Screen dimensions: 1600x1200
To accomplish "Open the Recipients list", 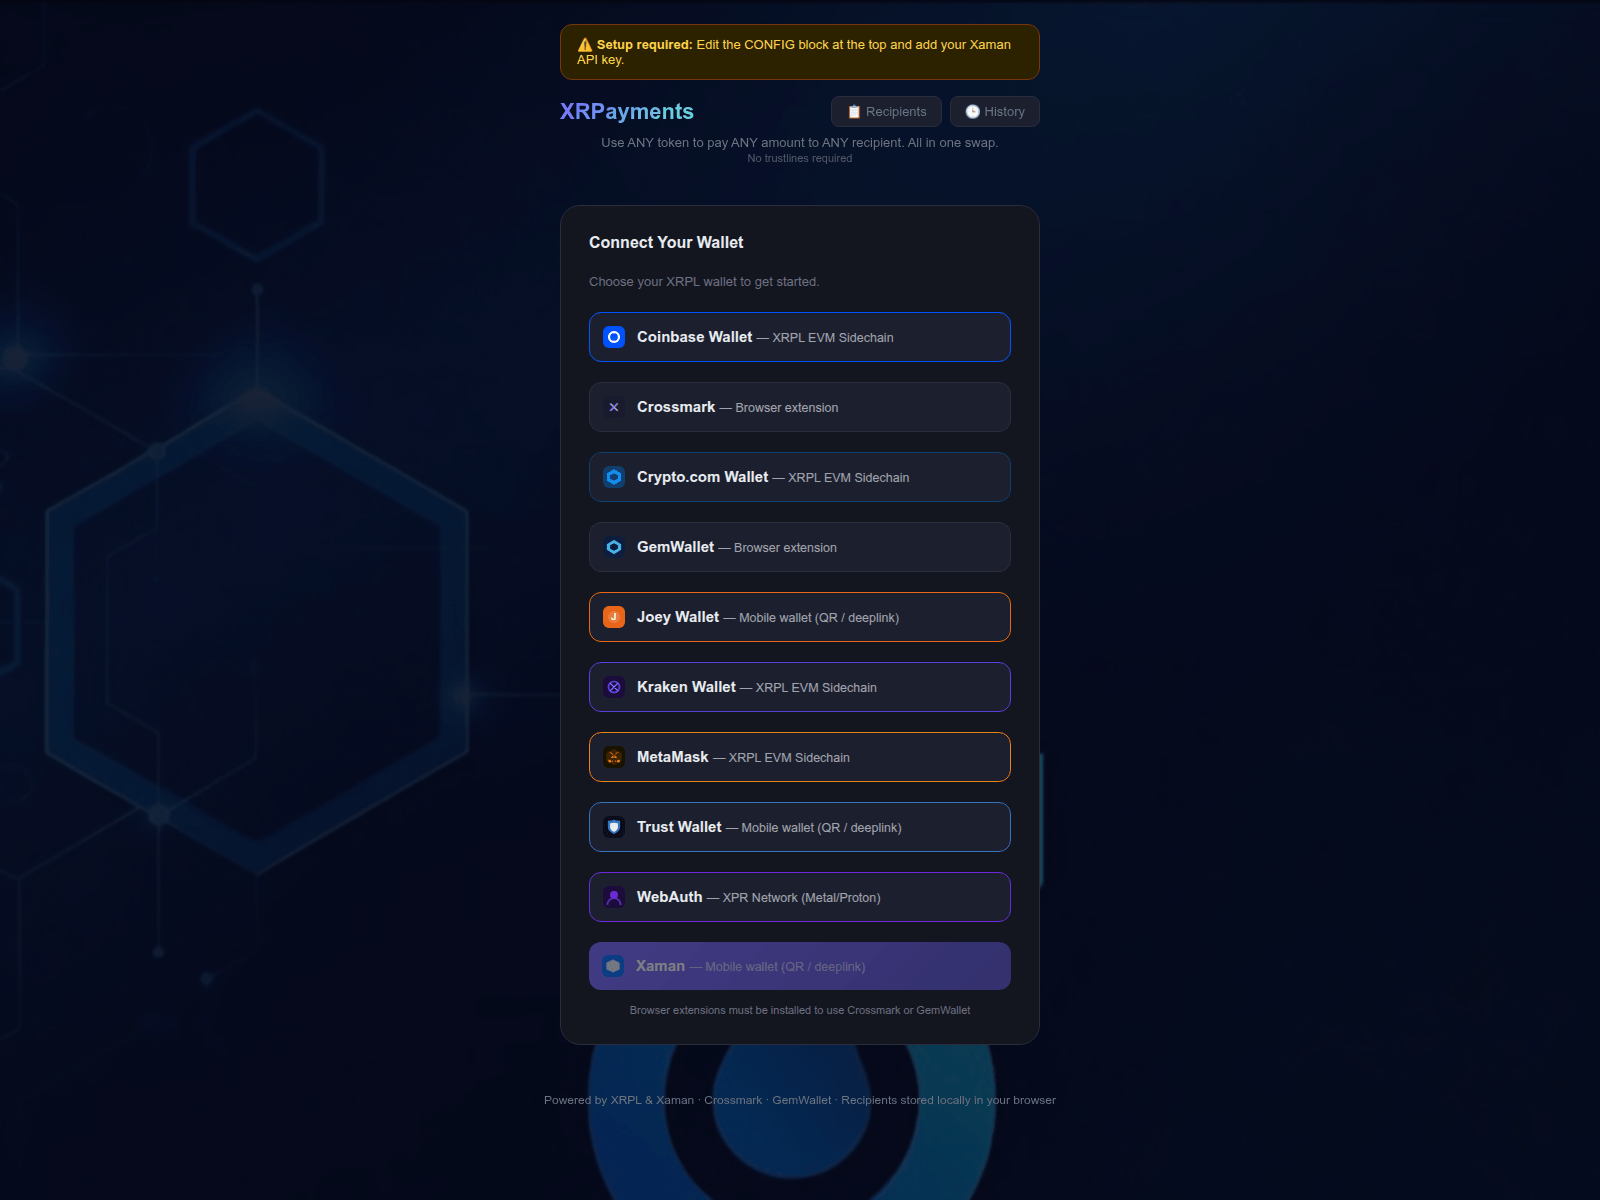I will point(886,112).
